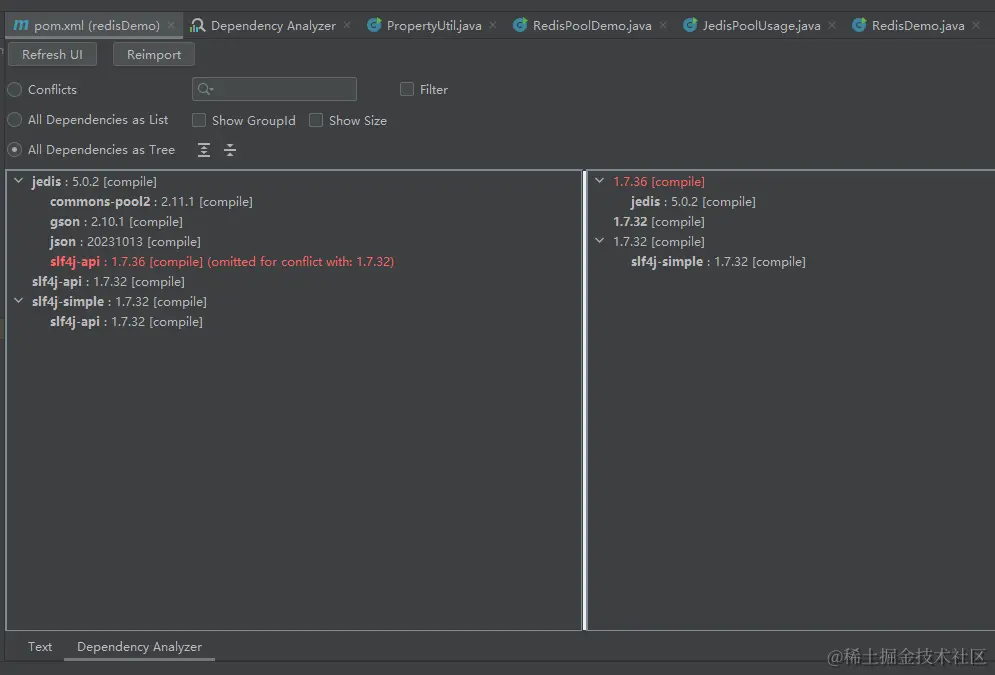Click the Reimport button
This screenshot has height=675, width=995.
click(x=154, y=55)
